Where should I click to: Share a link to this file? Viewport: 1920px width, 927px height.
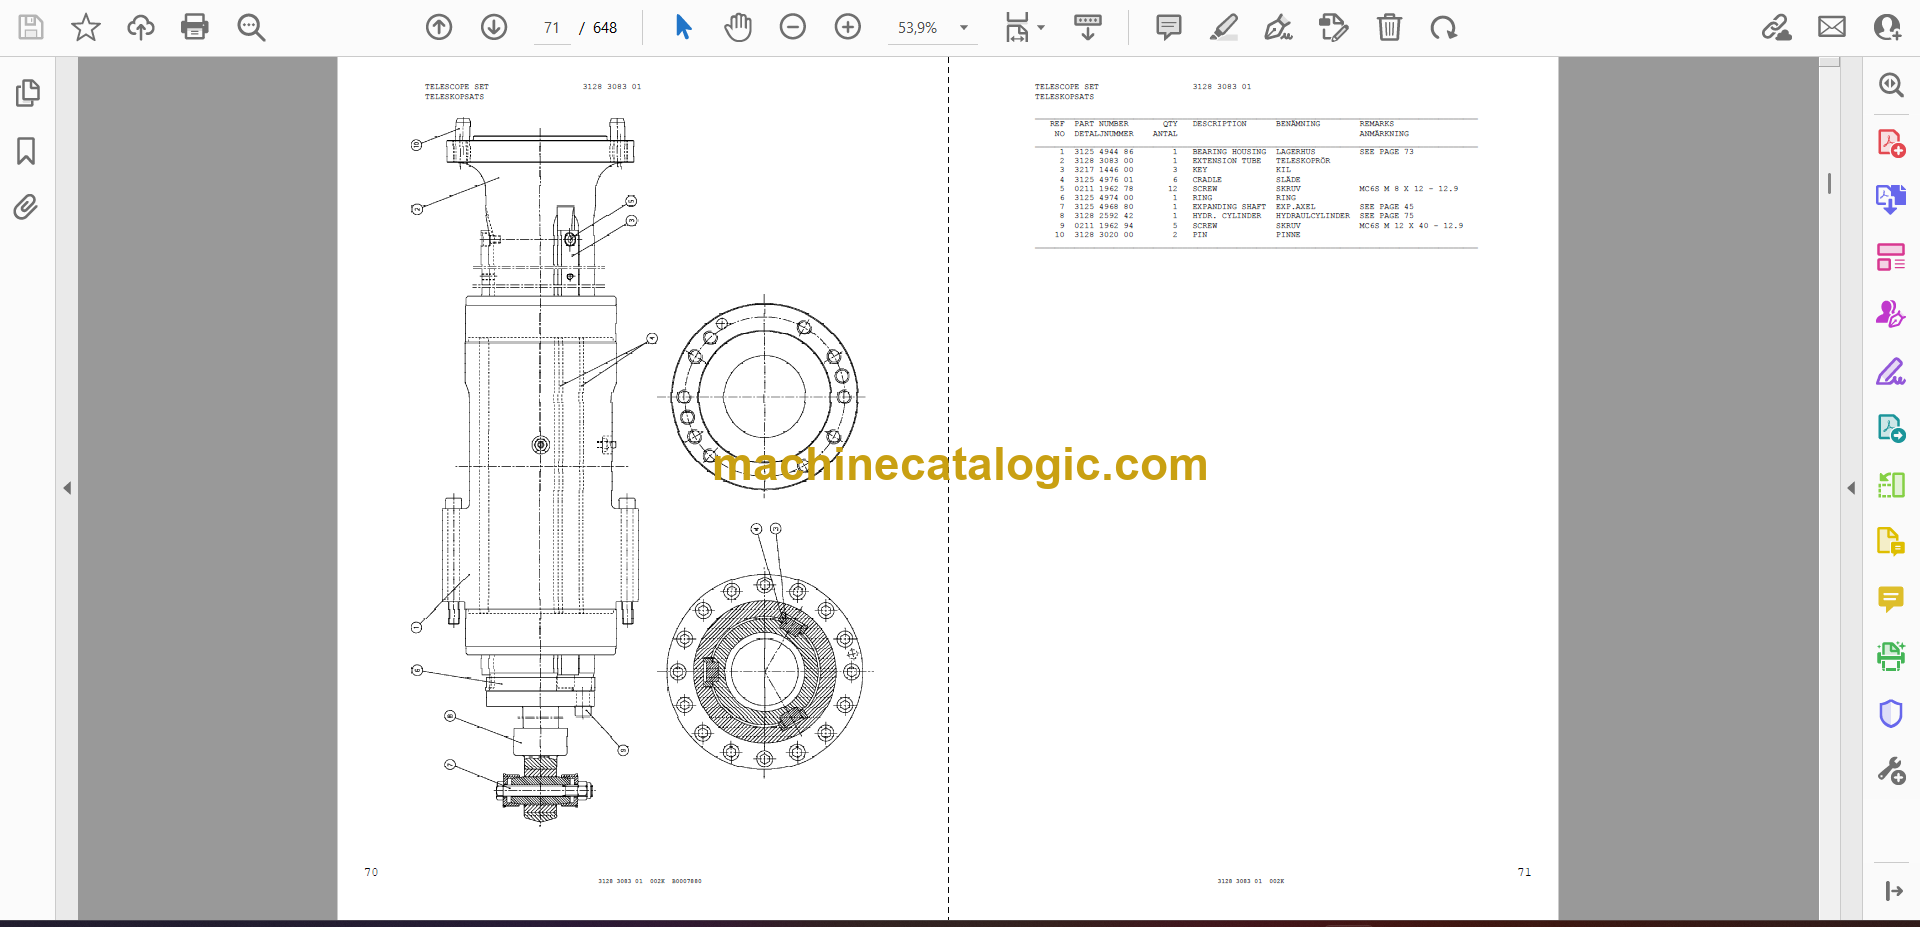point(1777,27)
